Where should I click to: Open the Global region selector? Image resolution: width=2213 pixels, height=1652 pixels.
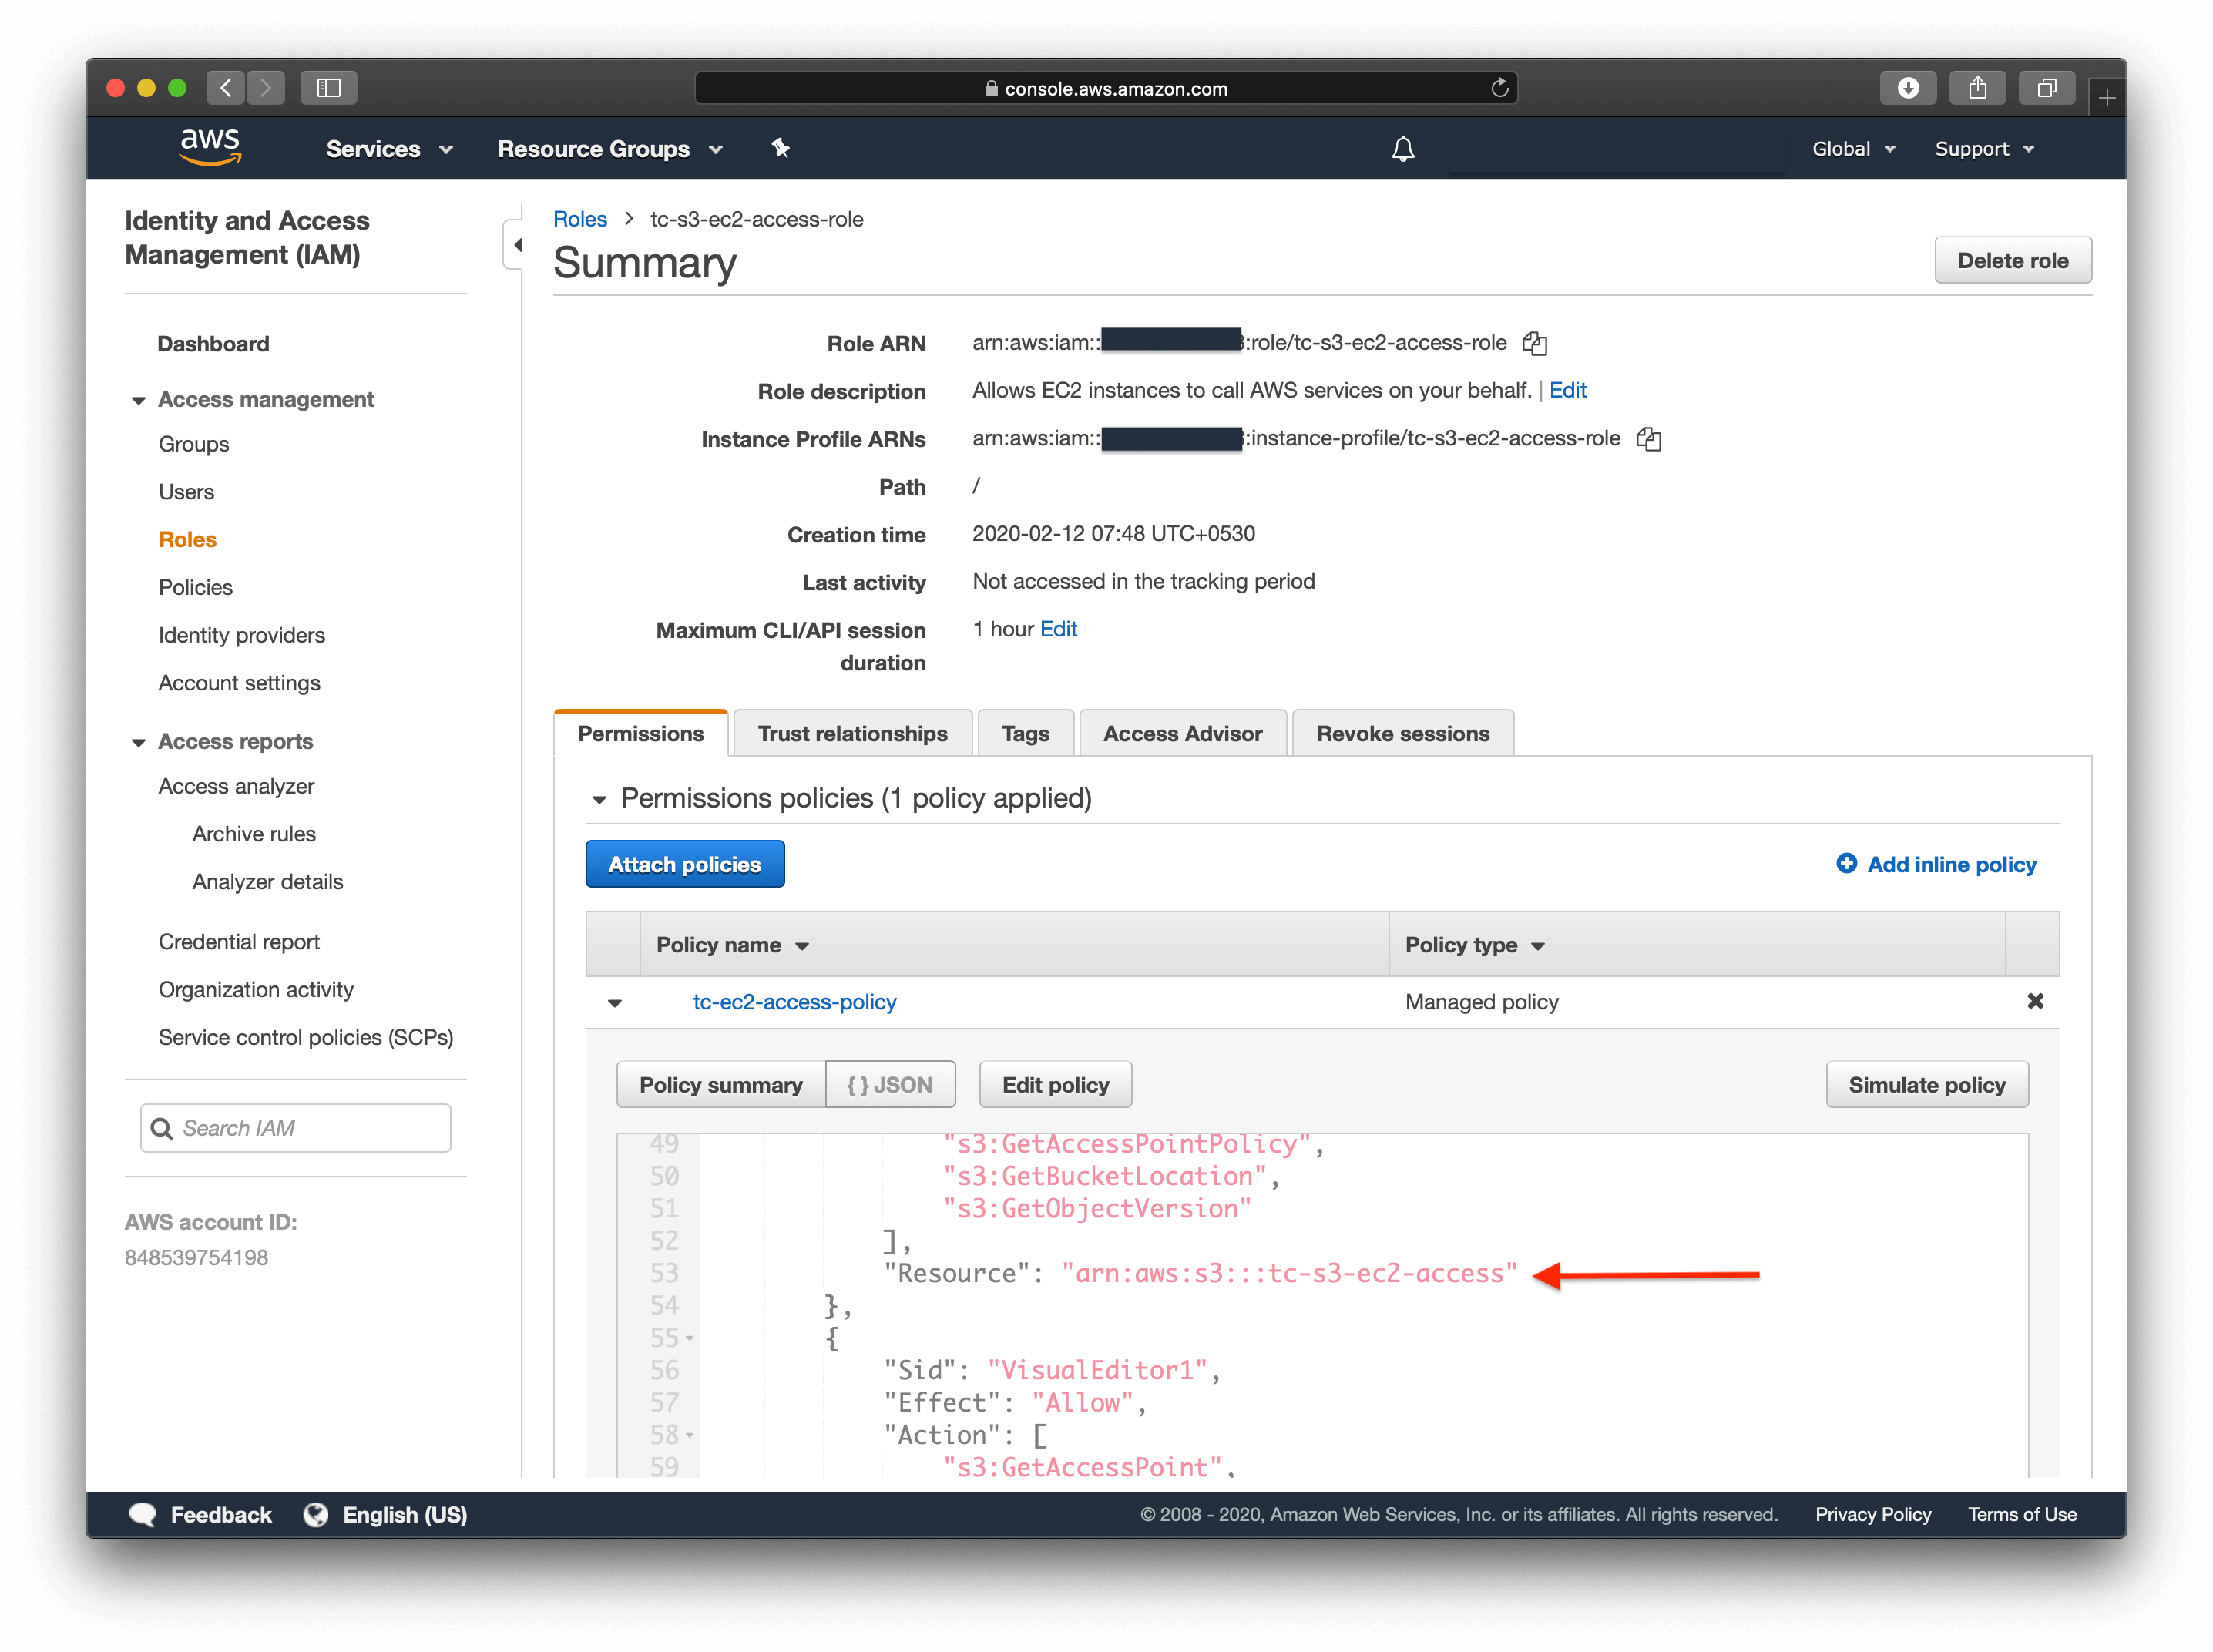click(x=1853, y=148)
